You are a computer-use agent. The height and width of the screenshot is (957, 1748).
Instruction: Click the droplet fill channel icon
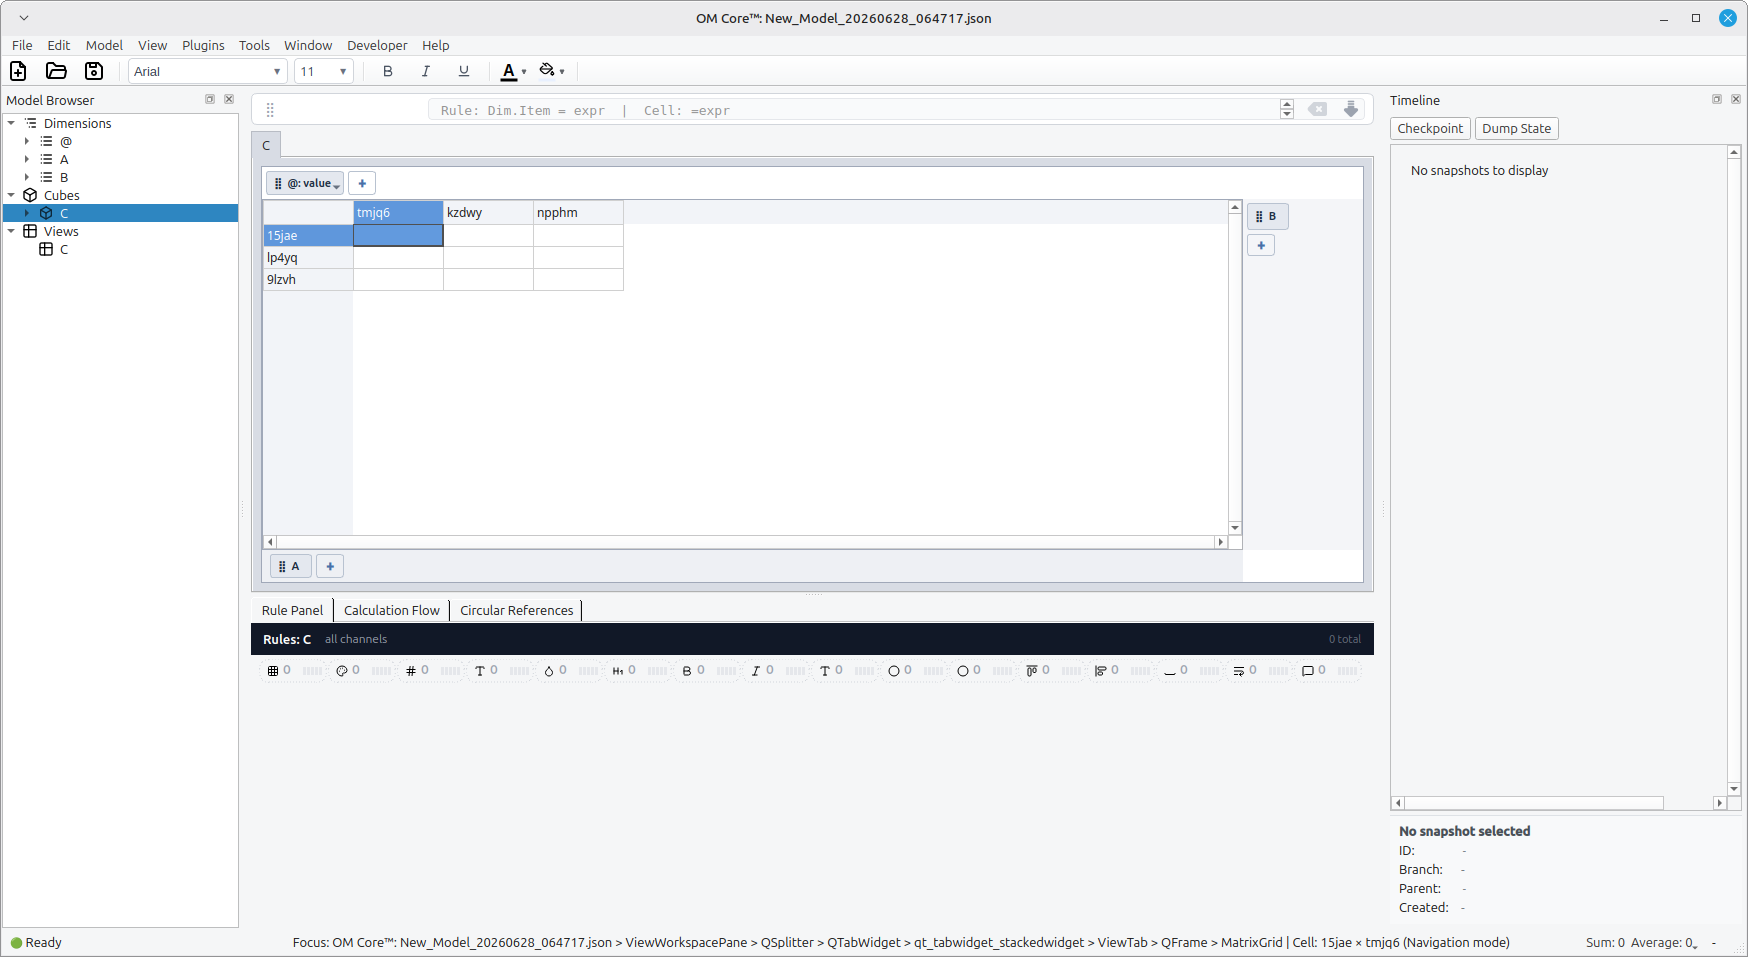549,671
